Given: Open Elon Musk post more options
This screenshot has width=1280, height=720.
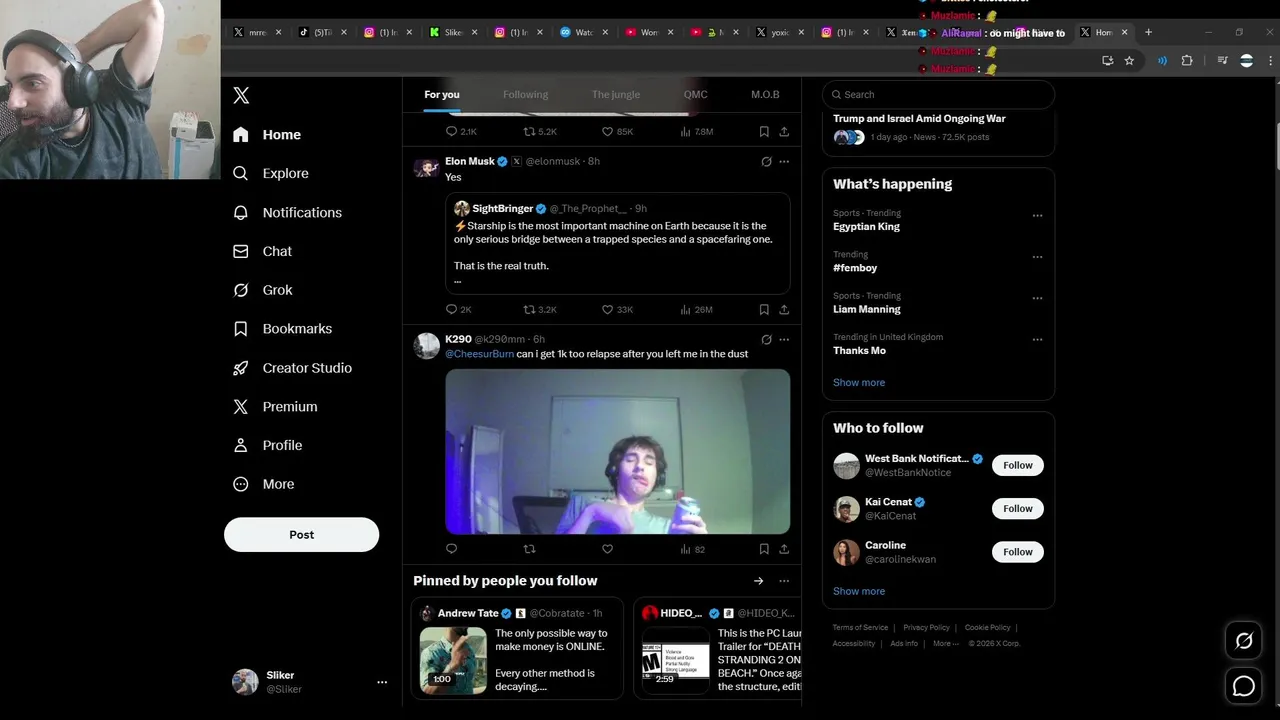Looking at the screenshot, I should coord(784,161).
